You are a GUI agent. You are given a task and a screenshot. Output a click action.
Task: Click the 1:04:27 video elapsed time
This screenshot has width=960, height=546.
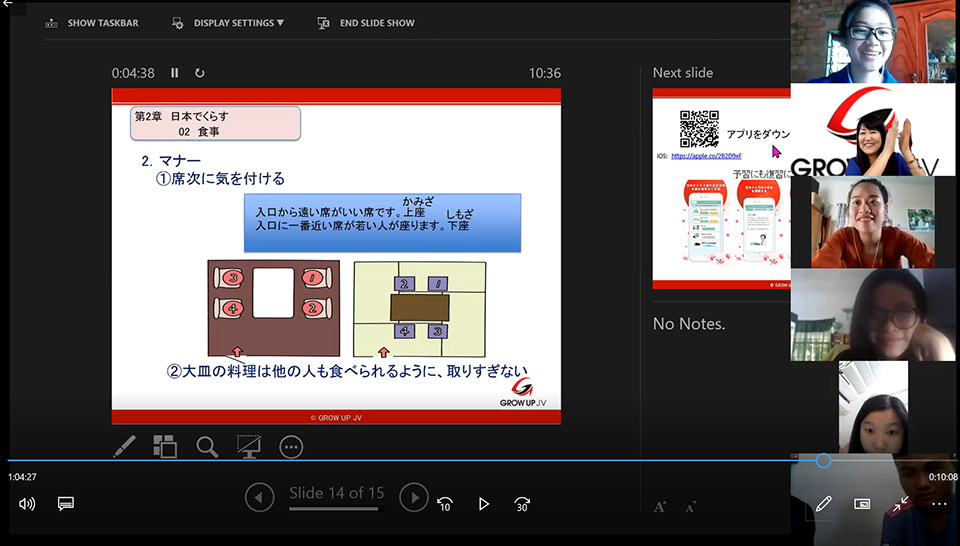click(x=22, y=477)
